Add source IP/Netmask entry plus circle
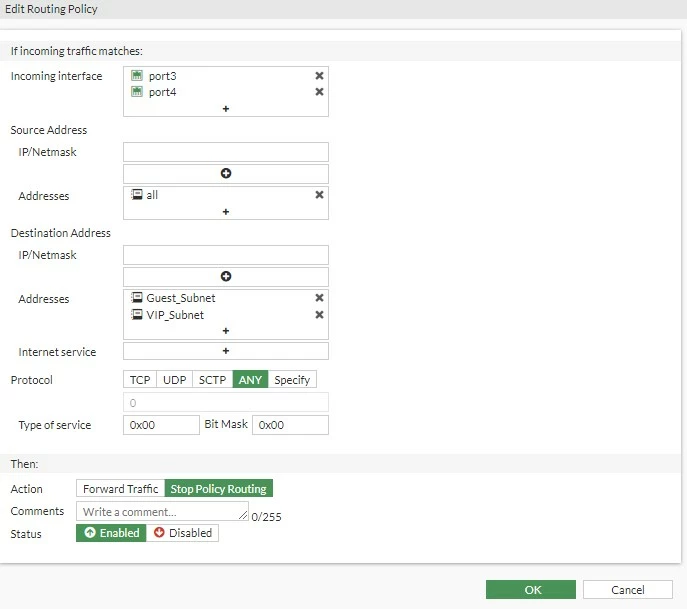 coord(226,173)
